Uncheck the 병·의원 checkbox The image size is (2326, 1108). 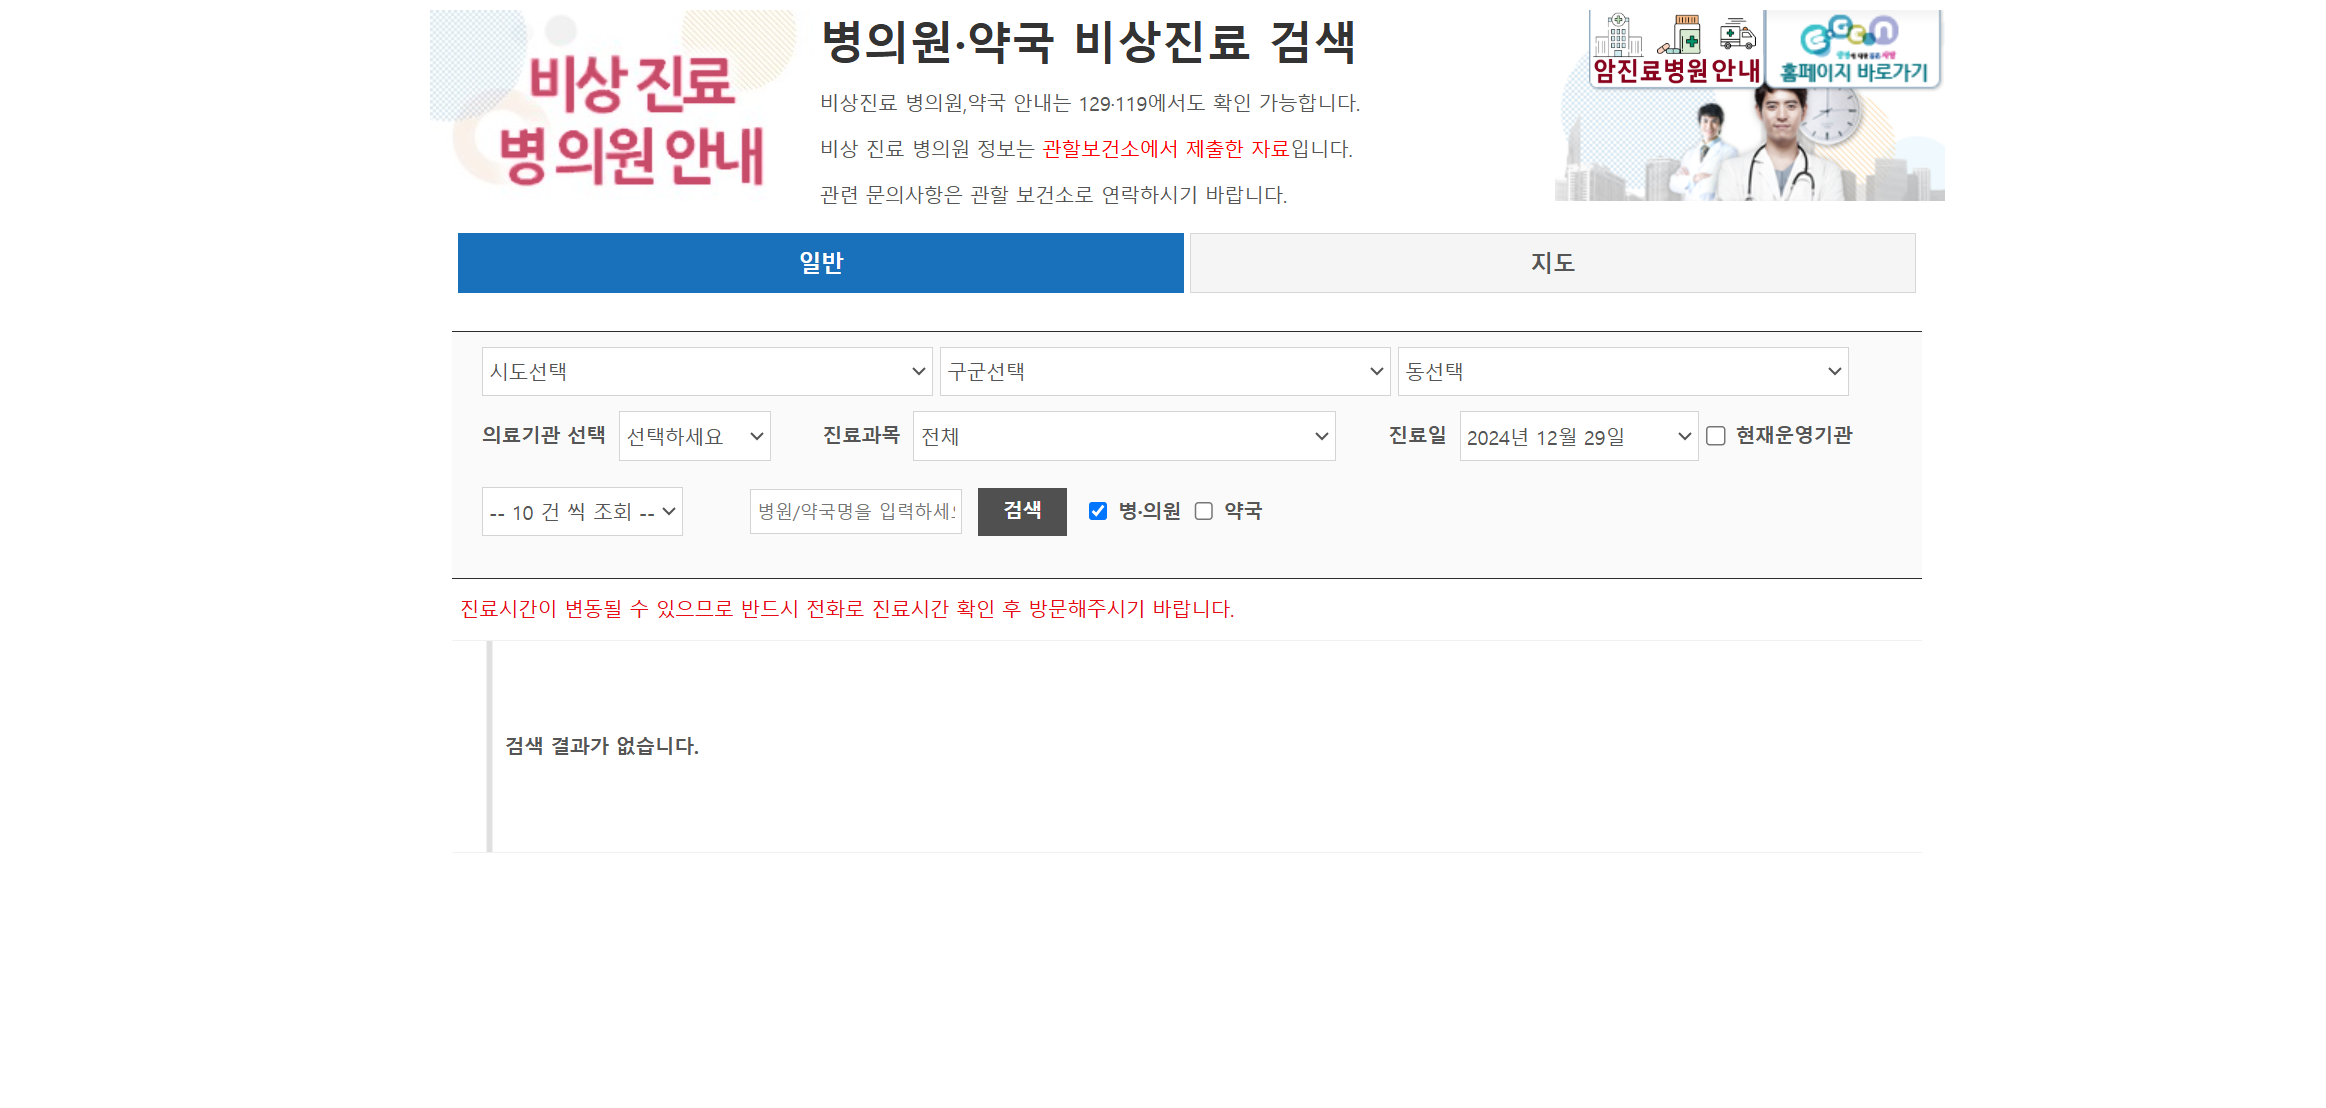click(1099, 511)
